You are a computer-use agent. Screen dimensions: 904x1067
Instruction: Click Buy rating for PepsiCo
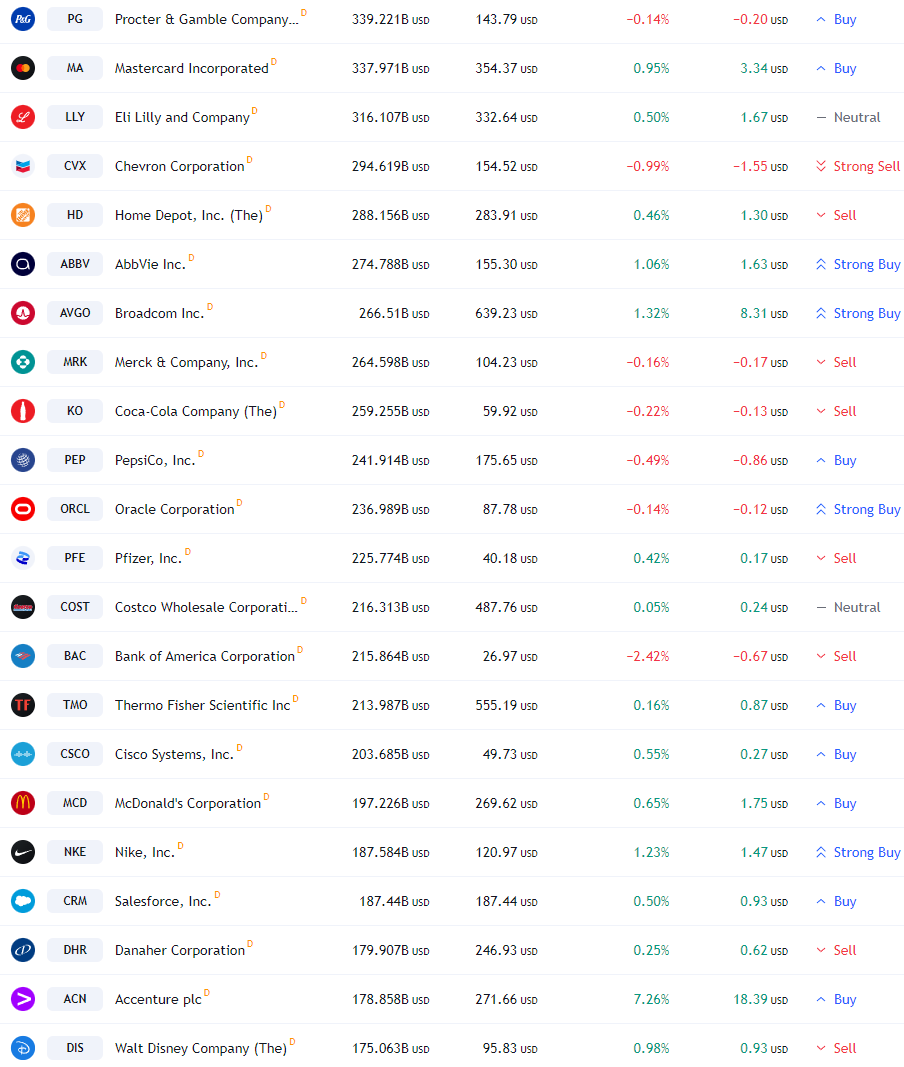836,461
